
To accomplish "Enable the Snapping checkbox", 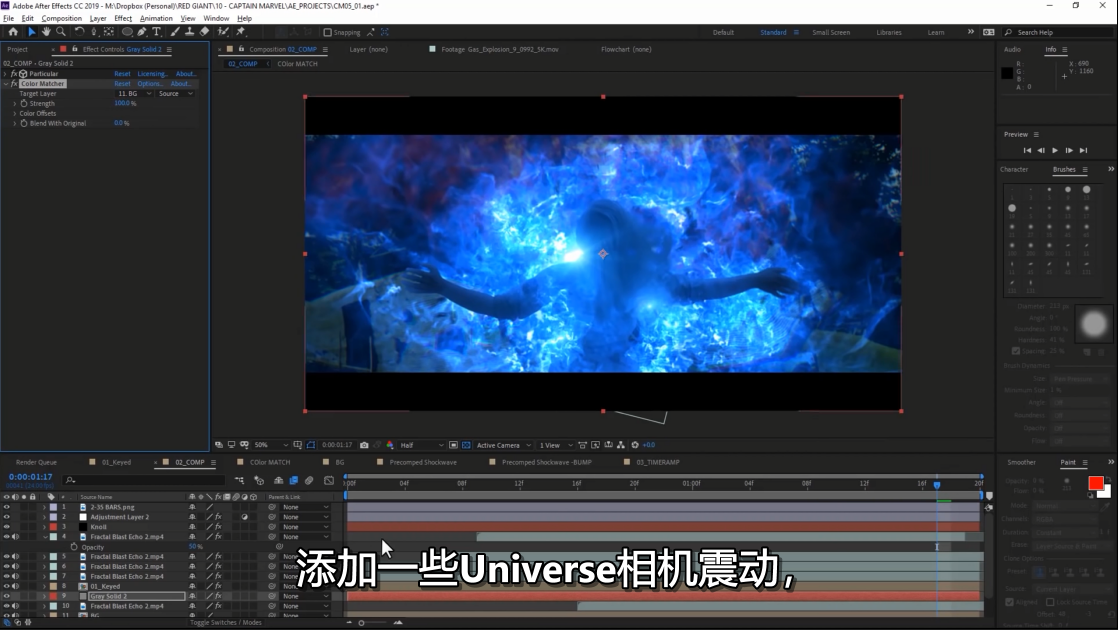I will click(328, 32).
